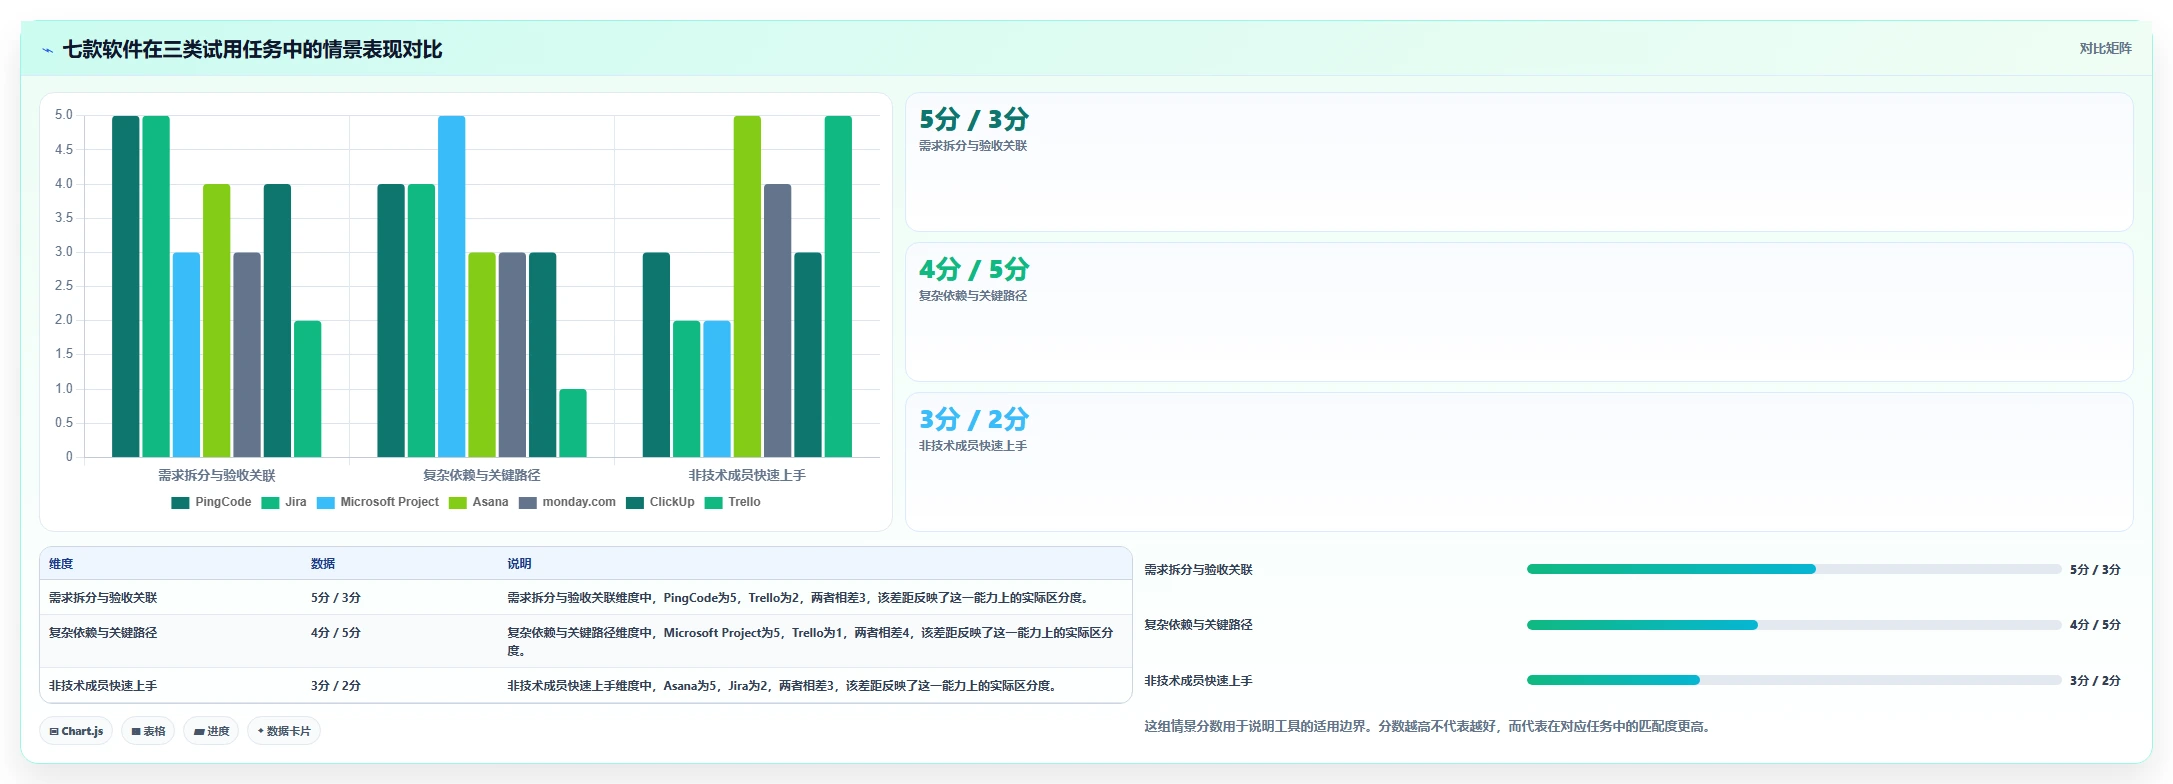2173x784 pixels.
Task: Hide the ClickUp series via the legend
Action: [x=660, y=502]
